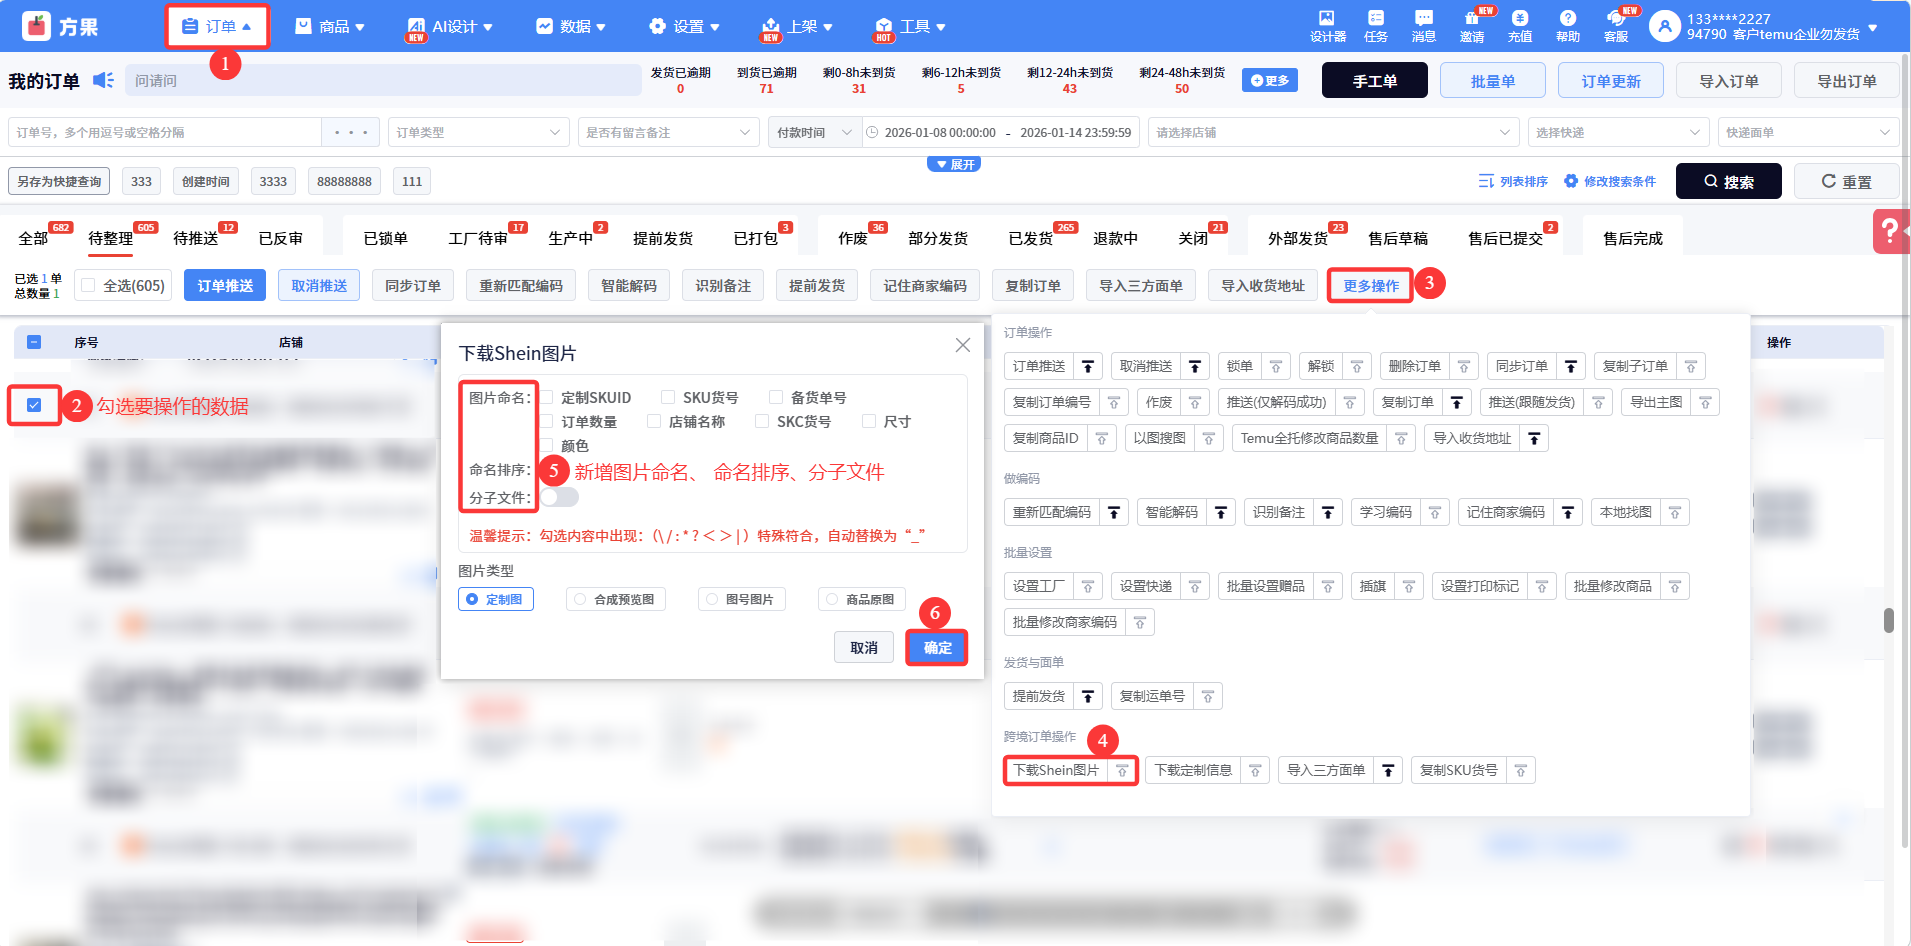Open the 列表排序 link
The width and height of the screenshot is (1911, 946).
(1513, 181)
